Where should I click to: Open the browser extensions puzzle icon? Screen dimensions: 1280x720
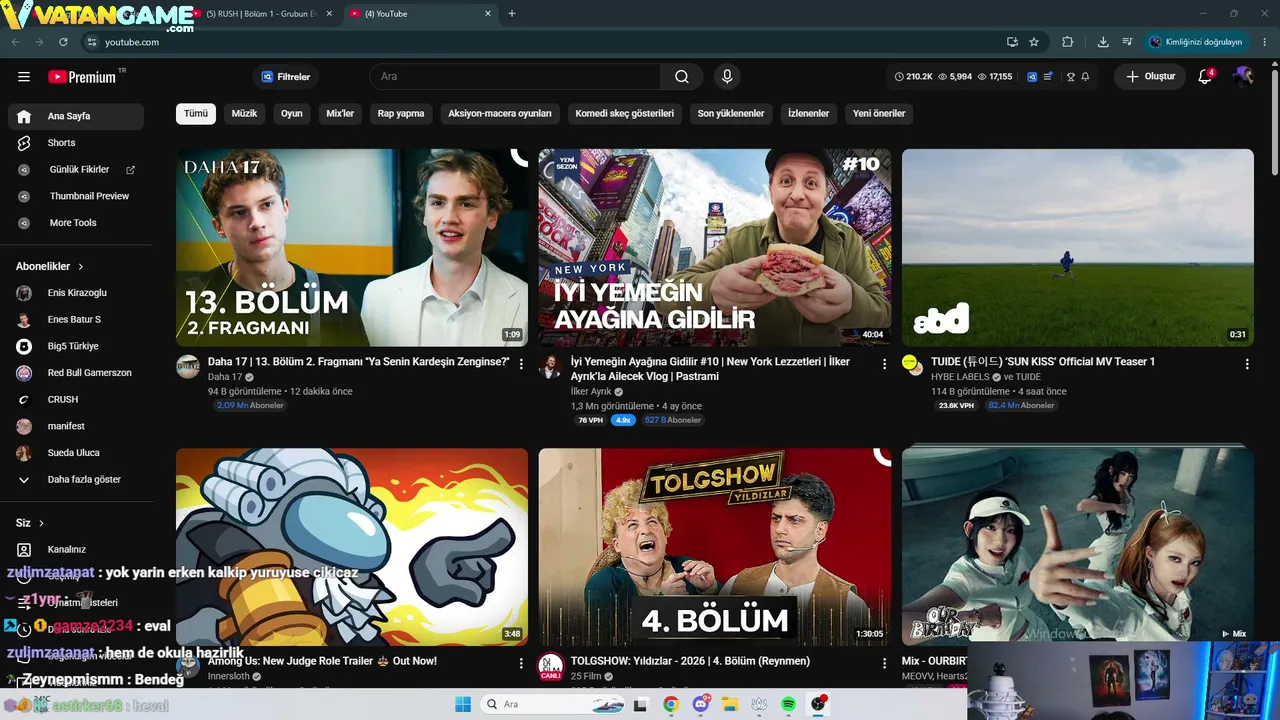pos(1067,42)
